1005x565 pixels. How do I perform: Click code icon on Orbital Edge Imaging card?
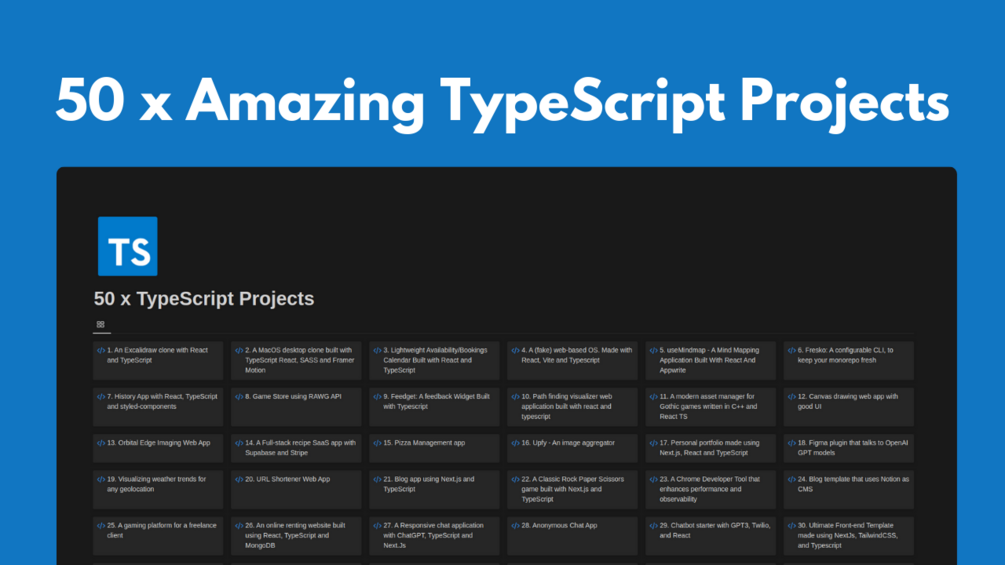(101, 443)
